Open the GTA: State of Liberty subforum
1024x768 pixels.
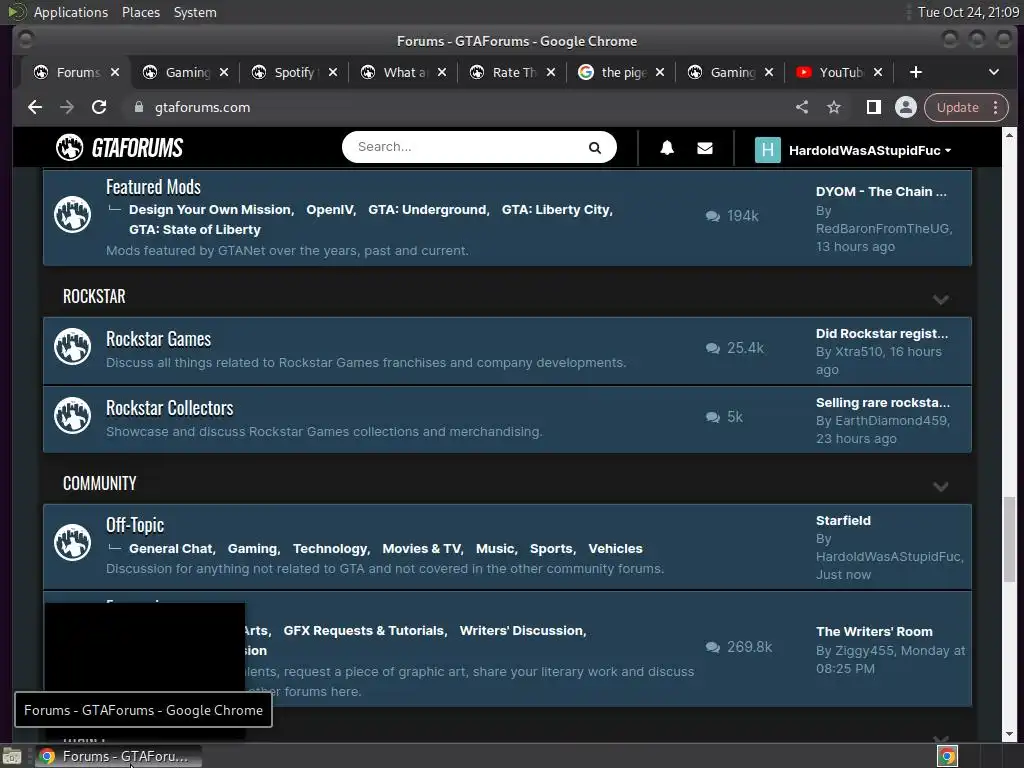click(x=195, y=230)
